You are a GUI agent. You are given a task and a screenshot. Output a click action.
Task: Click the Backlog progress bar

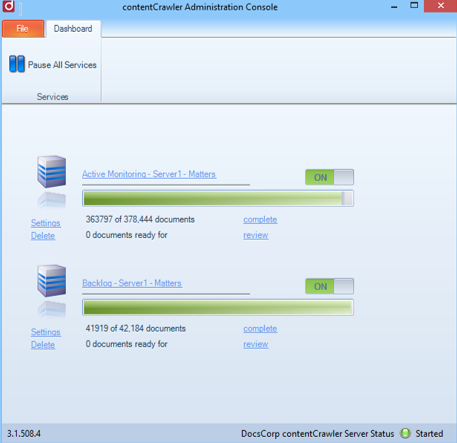coord(218,307)
